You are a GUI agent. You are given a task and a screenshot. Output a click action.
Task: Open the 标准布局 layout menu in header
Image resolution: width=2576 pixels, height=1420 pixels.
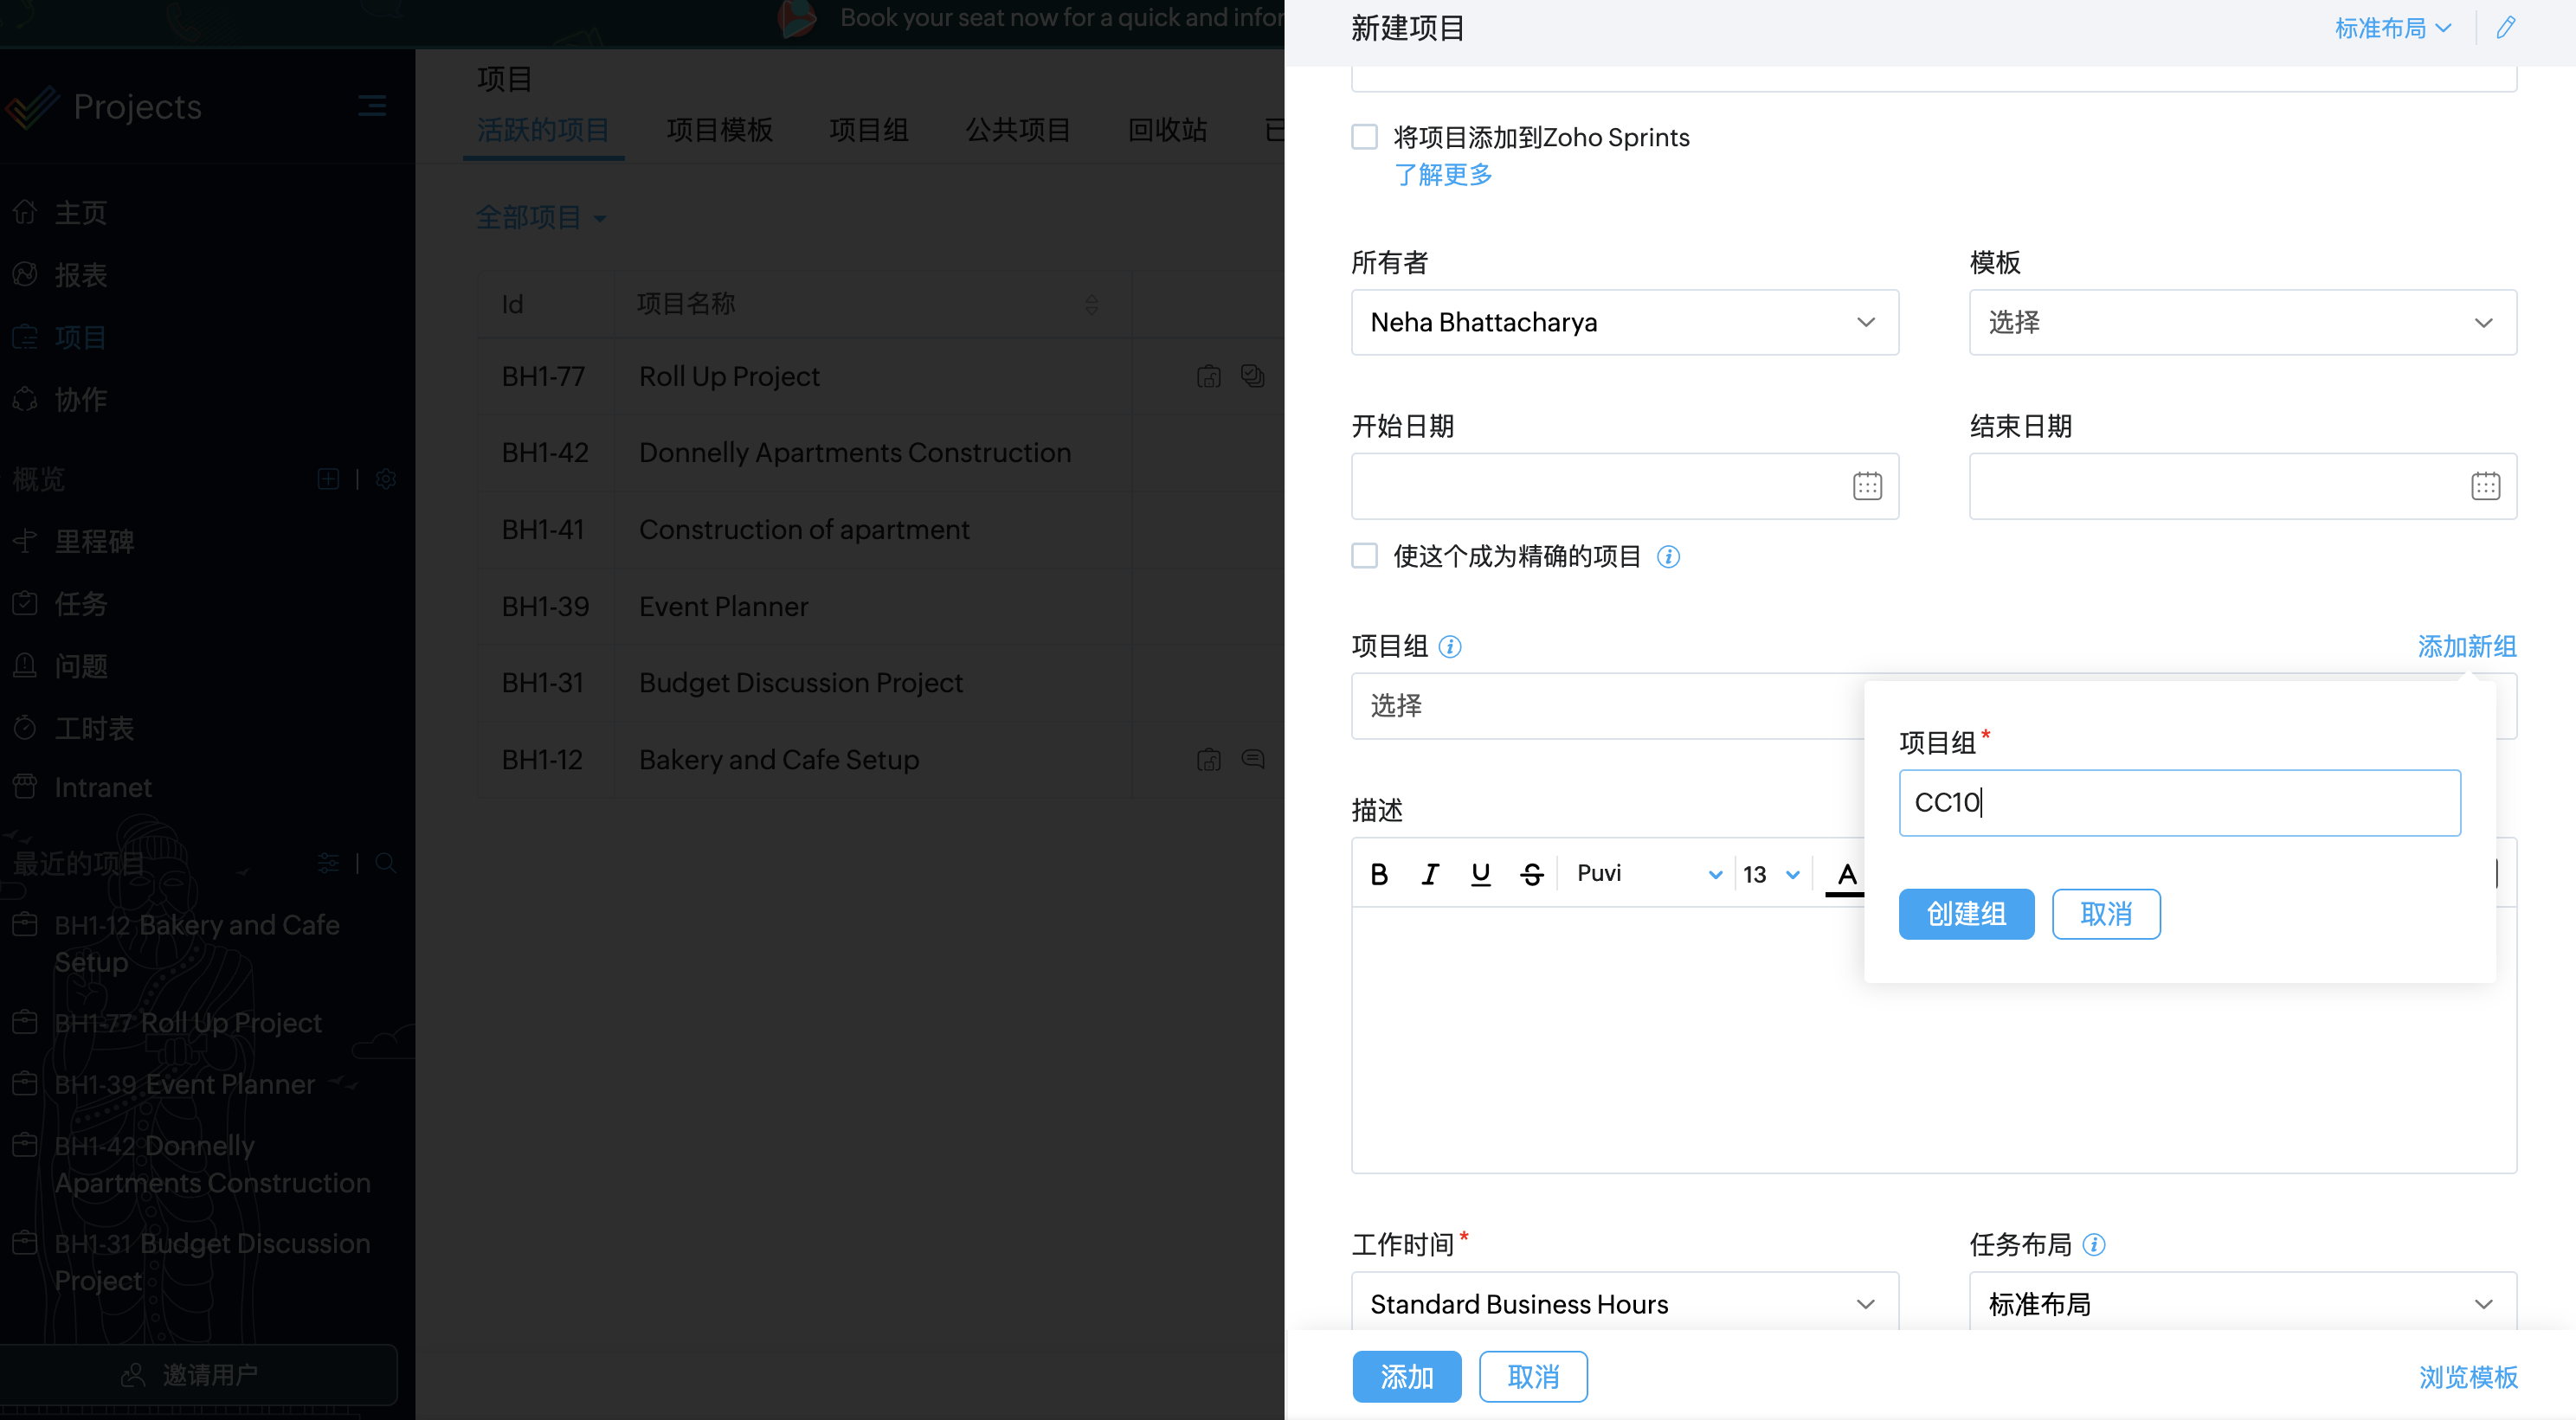click(2392, 28)
